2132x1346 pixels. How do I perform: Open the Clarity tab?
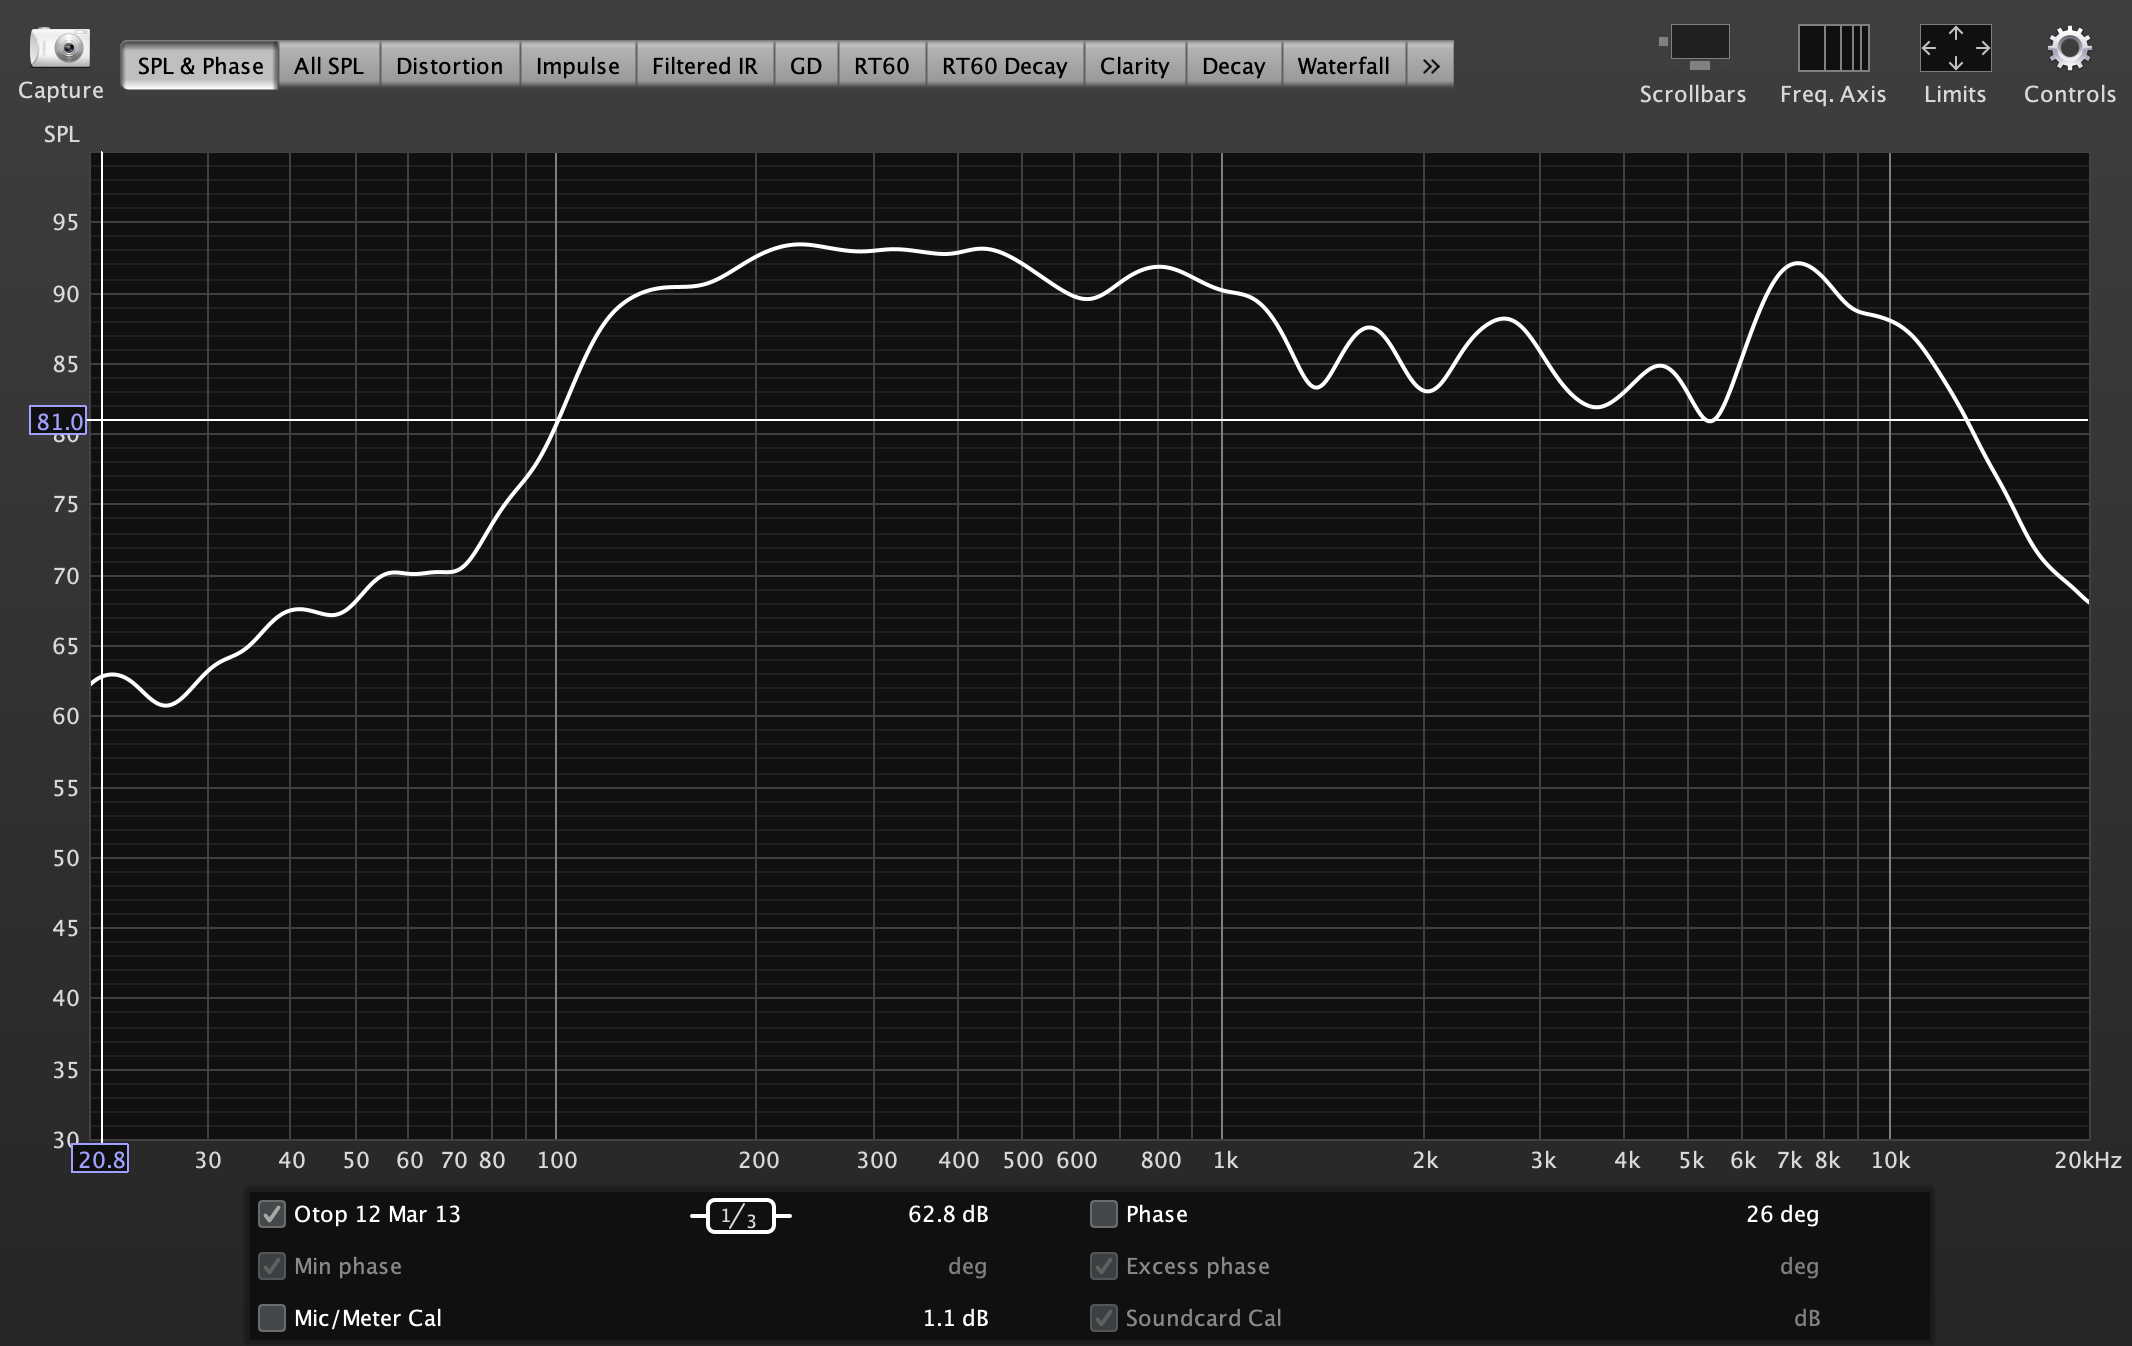coord(1134,66)
